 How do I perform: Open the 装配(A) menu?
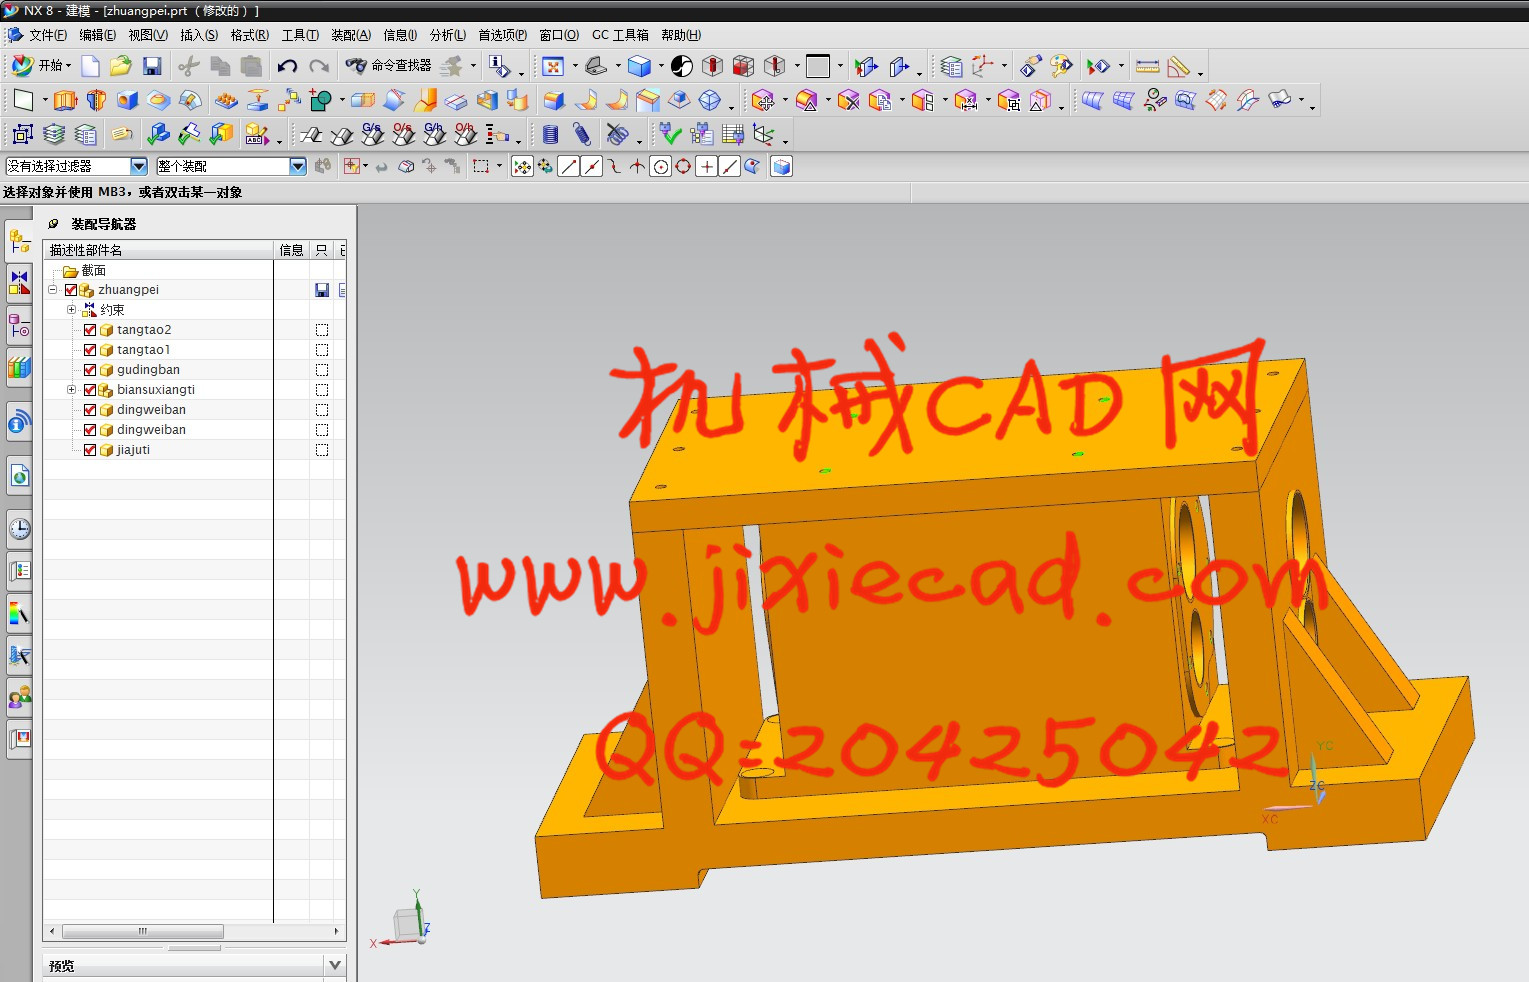coord(351,35)
